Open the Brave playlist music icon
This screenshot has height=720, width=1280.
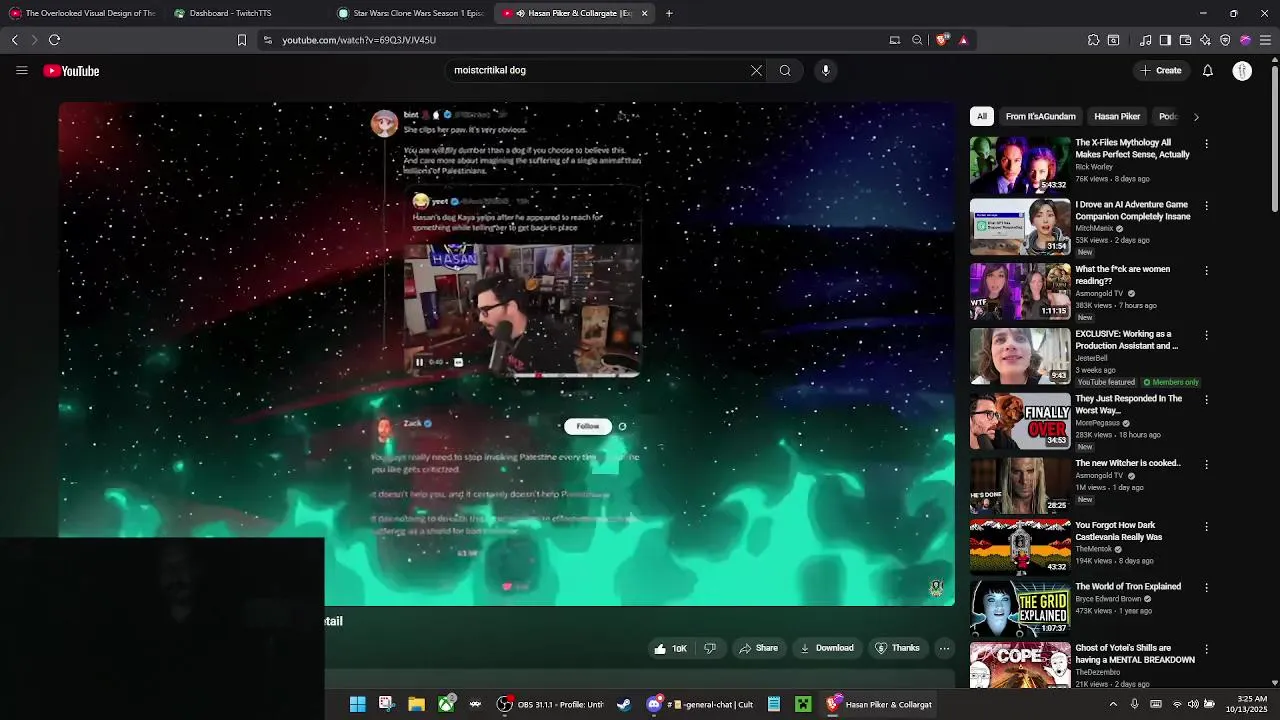tap(1145, 40)
